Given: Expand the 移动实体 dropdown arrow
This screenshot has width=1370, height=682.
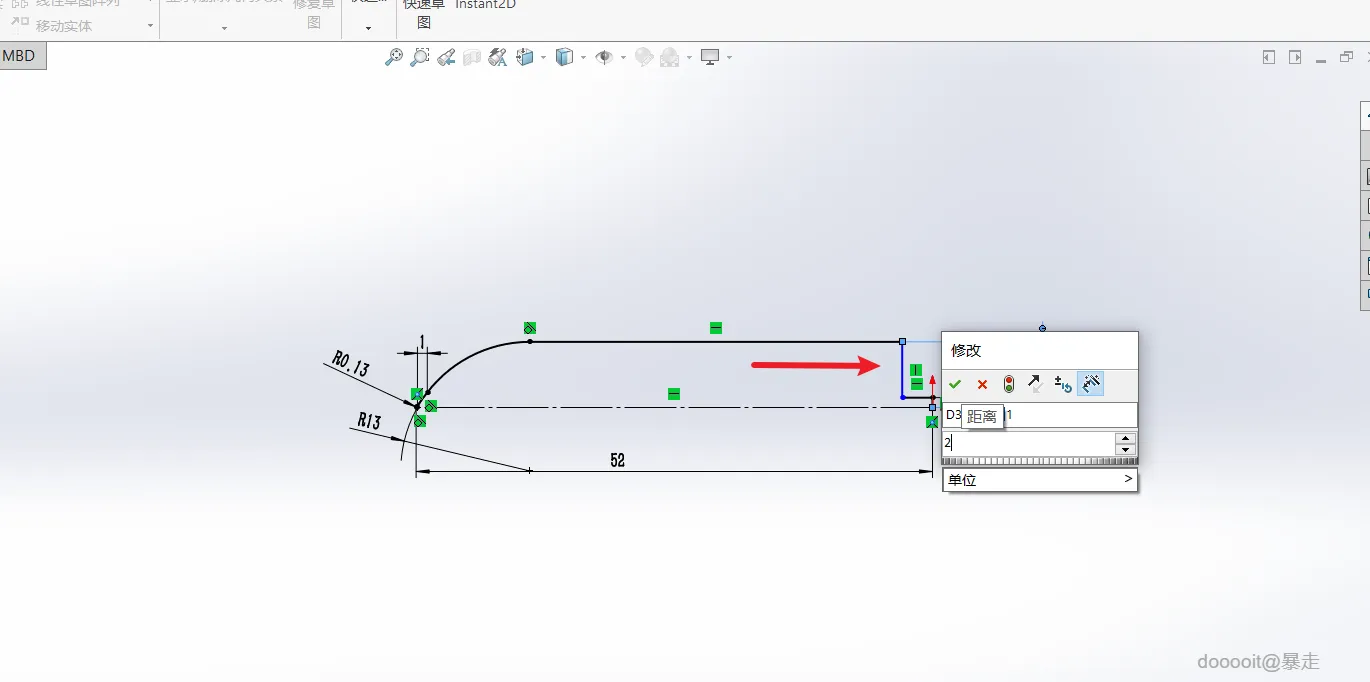Looking at the screenshot, I should (x=150, y=26).
